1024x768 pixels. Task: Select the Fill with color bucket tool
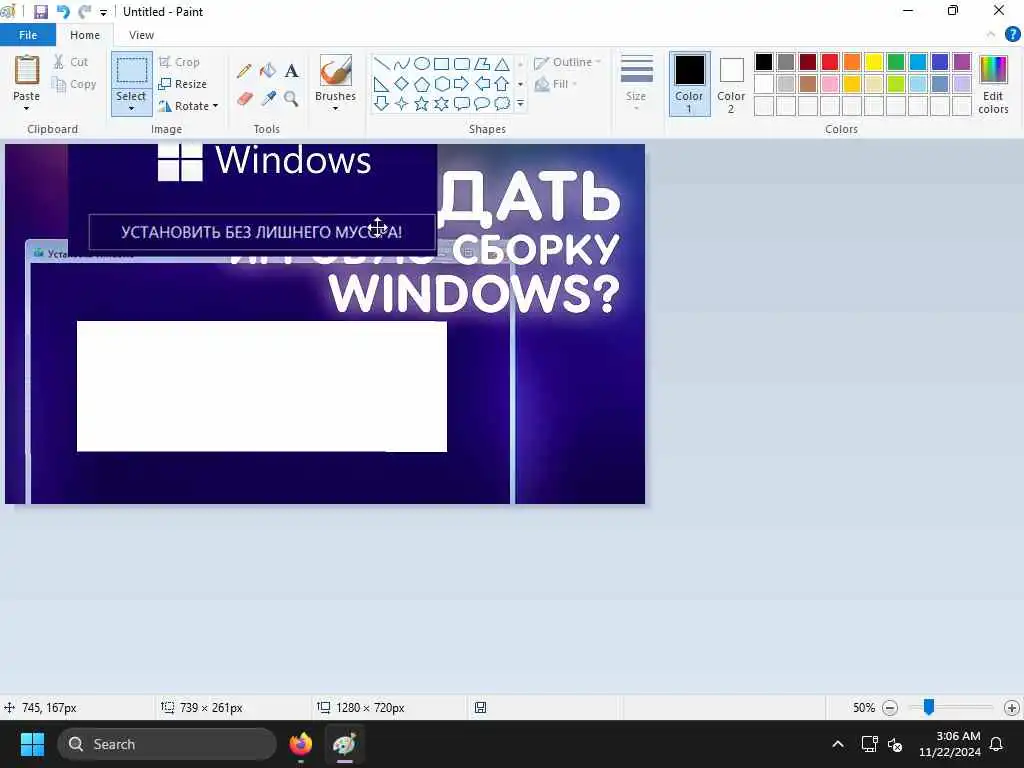click(268, 71)
